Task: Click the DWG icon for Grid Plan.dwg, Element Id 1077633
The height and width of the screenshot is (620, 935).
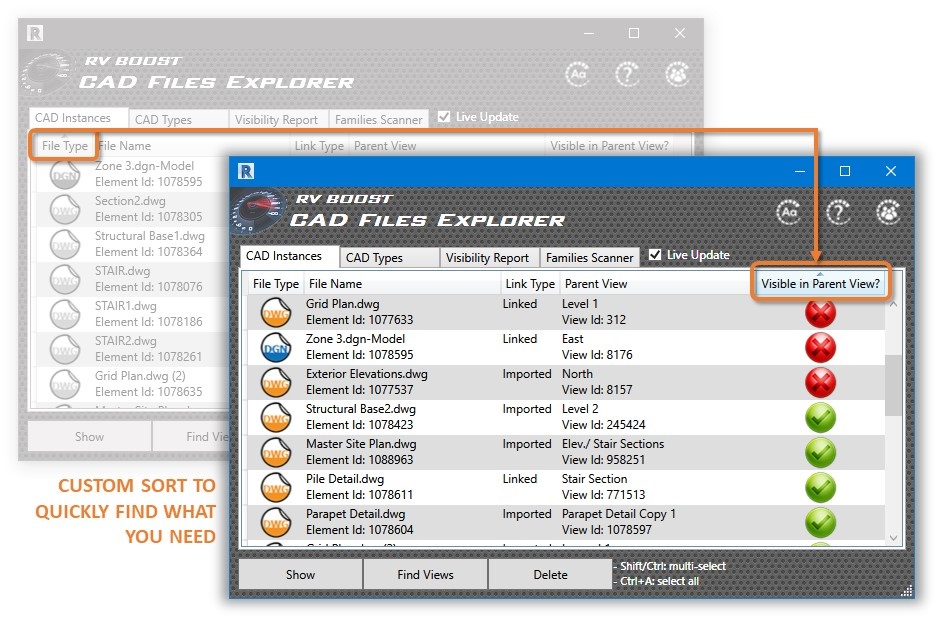Action: click(x=276, y=312)
